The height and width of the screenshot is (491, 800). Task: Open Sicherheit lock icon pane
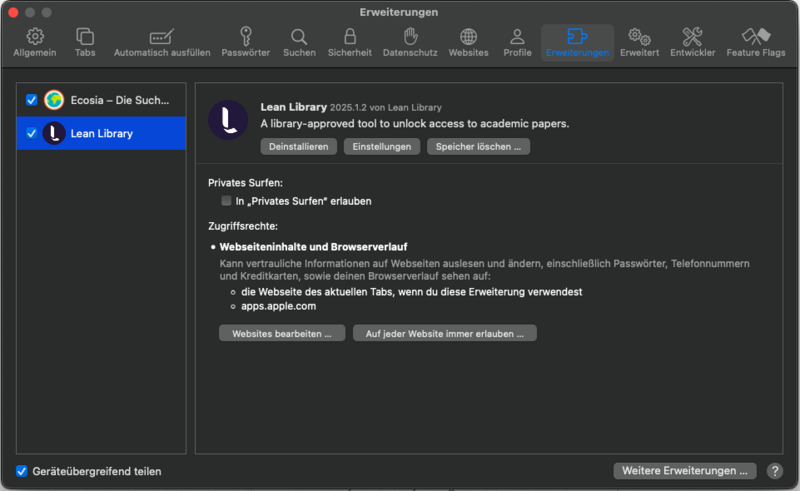350,42
